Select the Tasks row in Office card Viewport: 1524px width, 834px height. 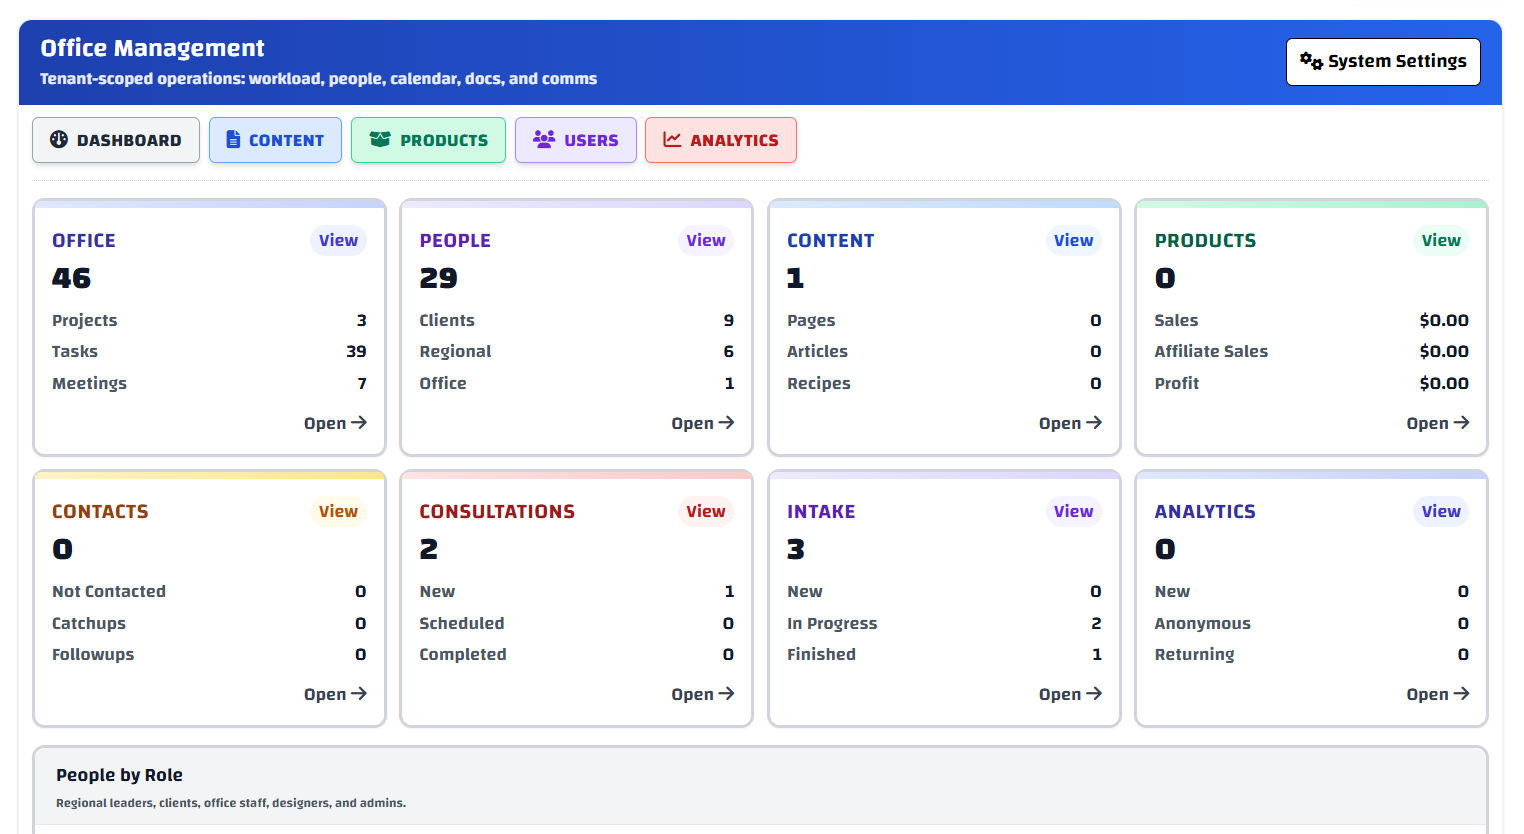[x=209, y=352]
